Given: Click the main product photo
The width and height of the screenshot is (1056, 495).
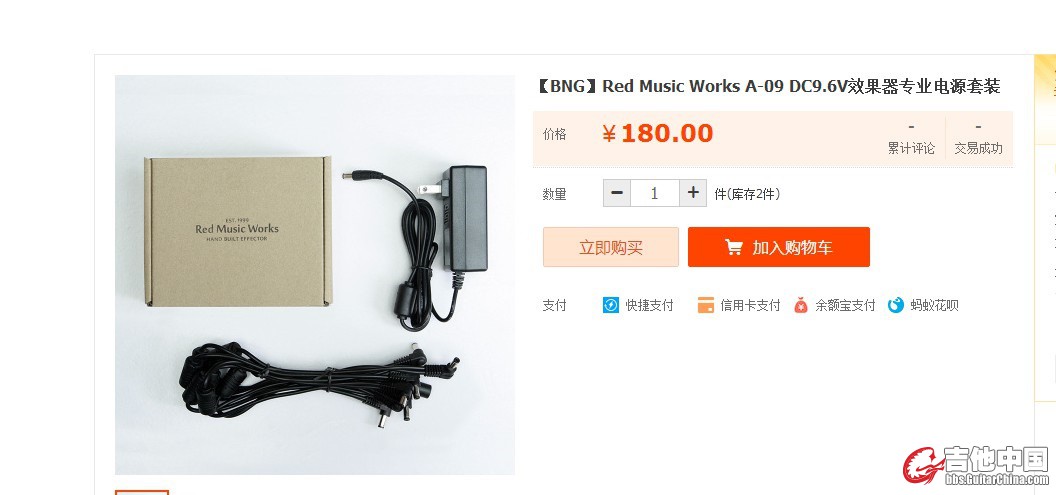Looking at the screenshot, I should point(315,275).
